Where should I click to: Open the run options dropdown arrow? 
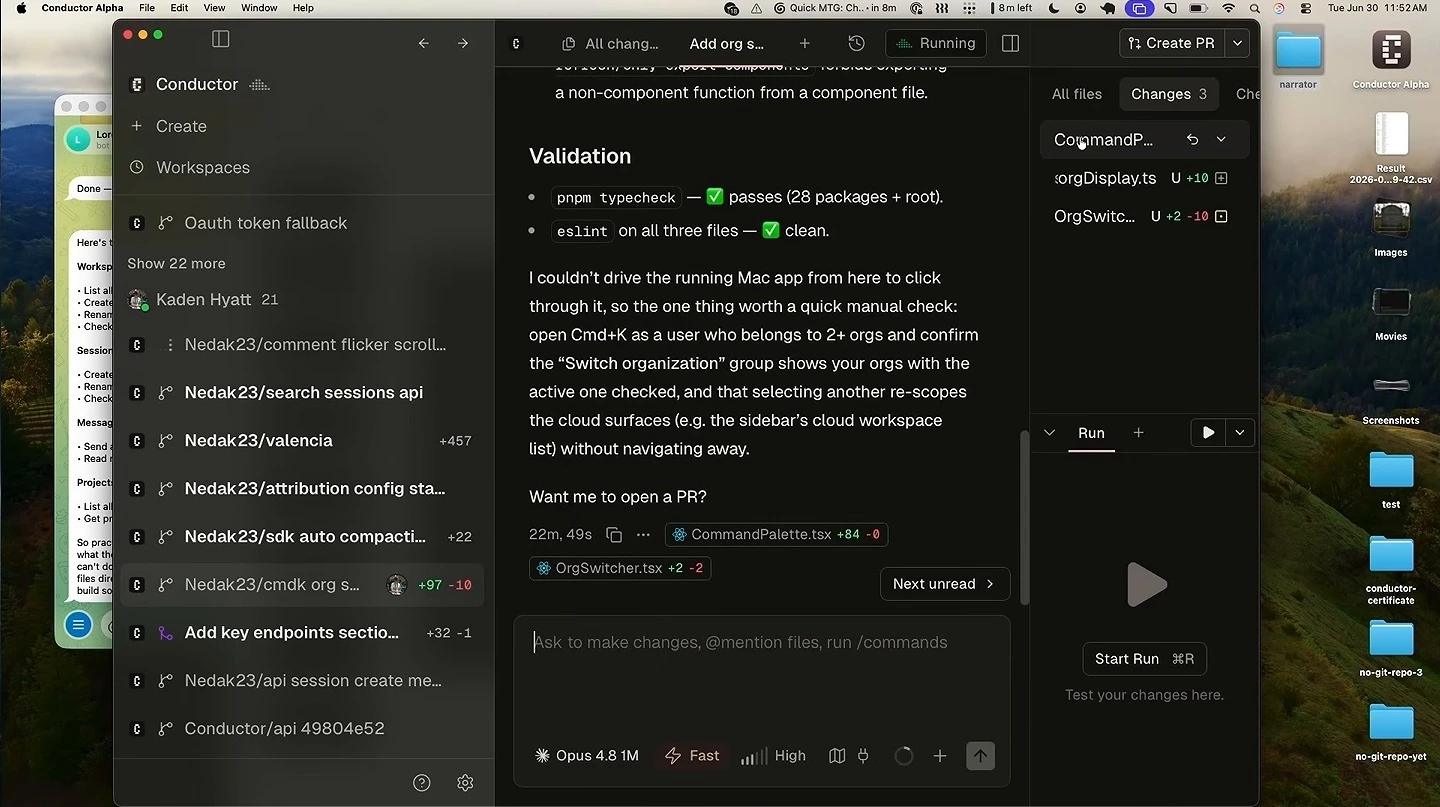coord(1240,433)
